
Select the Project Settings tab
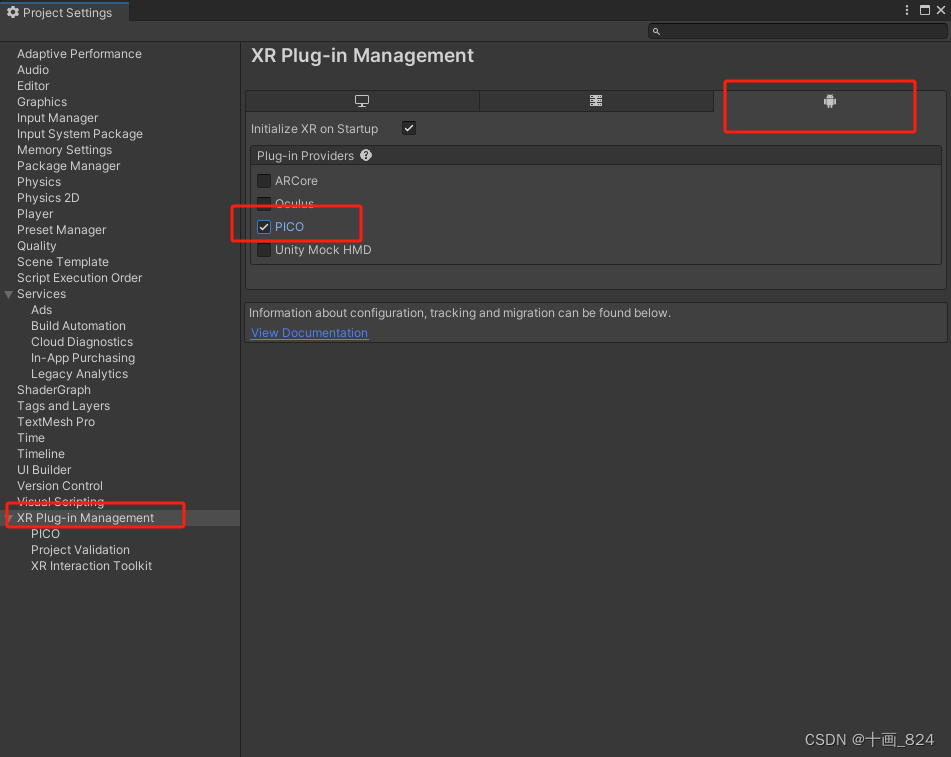(x=64, y=12)
